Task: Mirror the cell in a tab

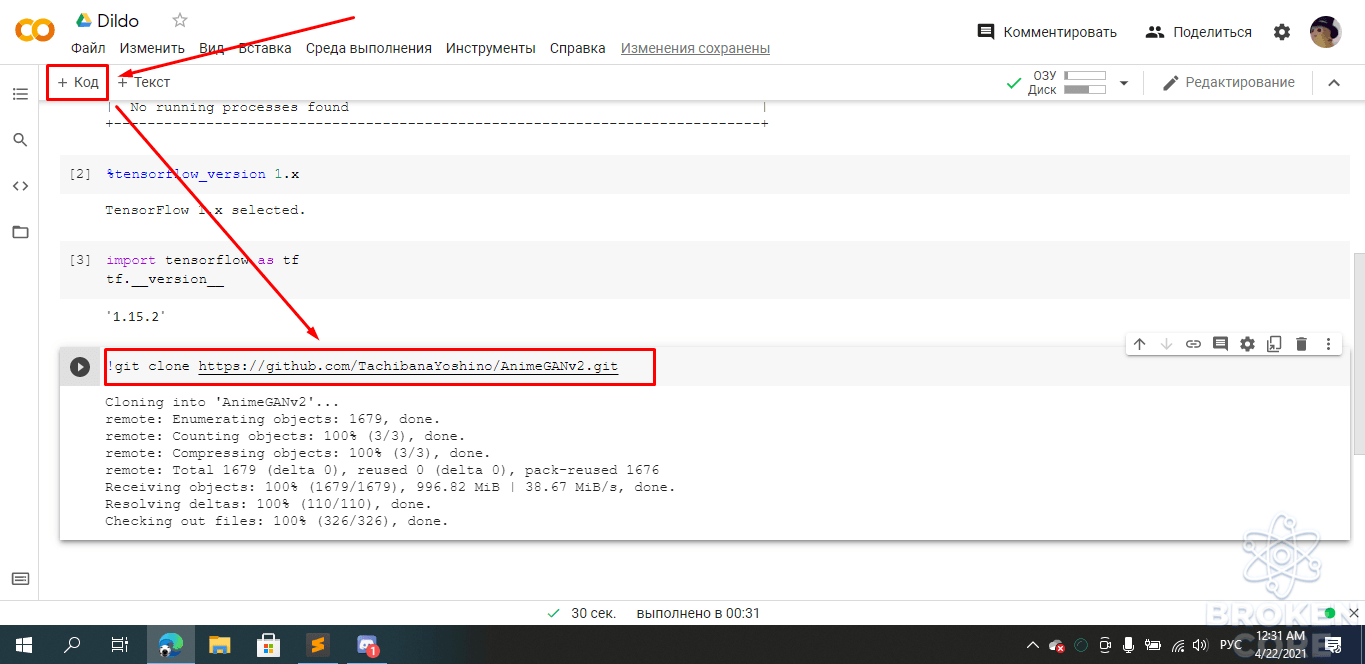Action: click(x=1274, y=344)
